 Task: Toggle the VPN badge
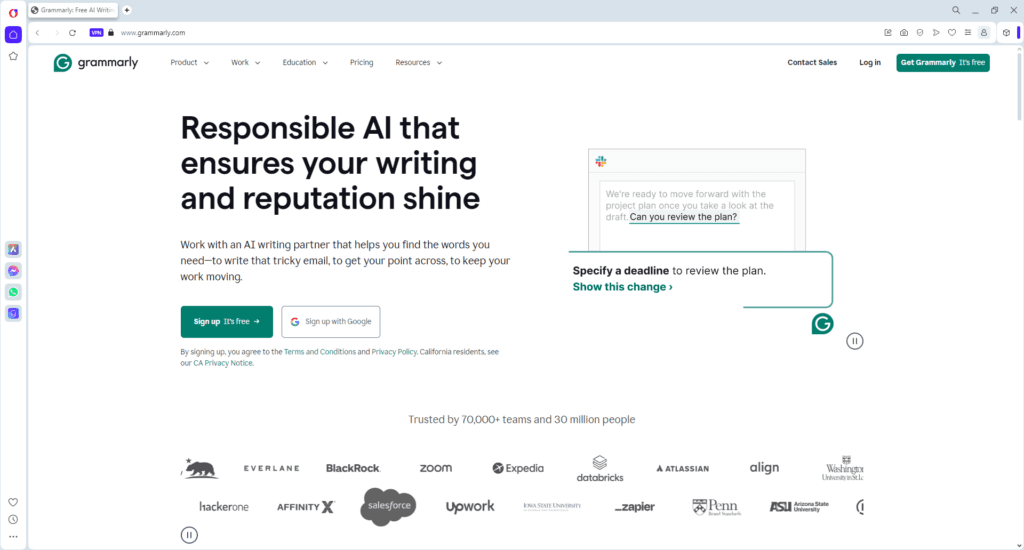(x=97, y=33)
